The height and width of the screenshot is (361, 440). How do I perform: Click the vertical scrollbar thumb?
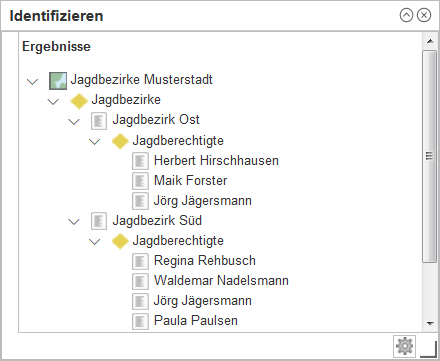[429, 156]
